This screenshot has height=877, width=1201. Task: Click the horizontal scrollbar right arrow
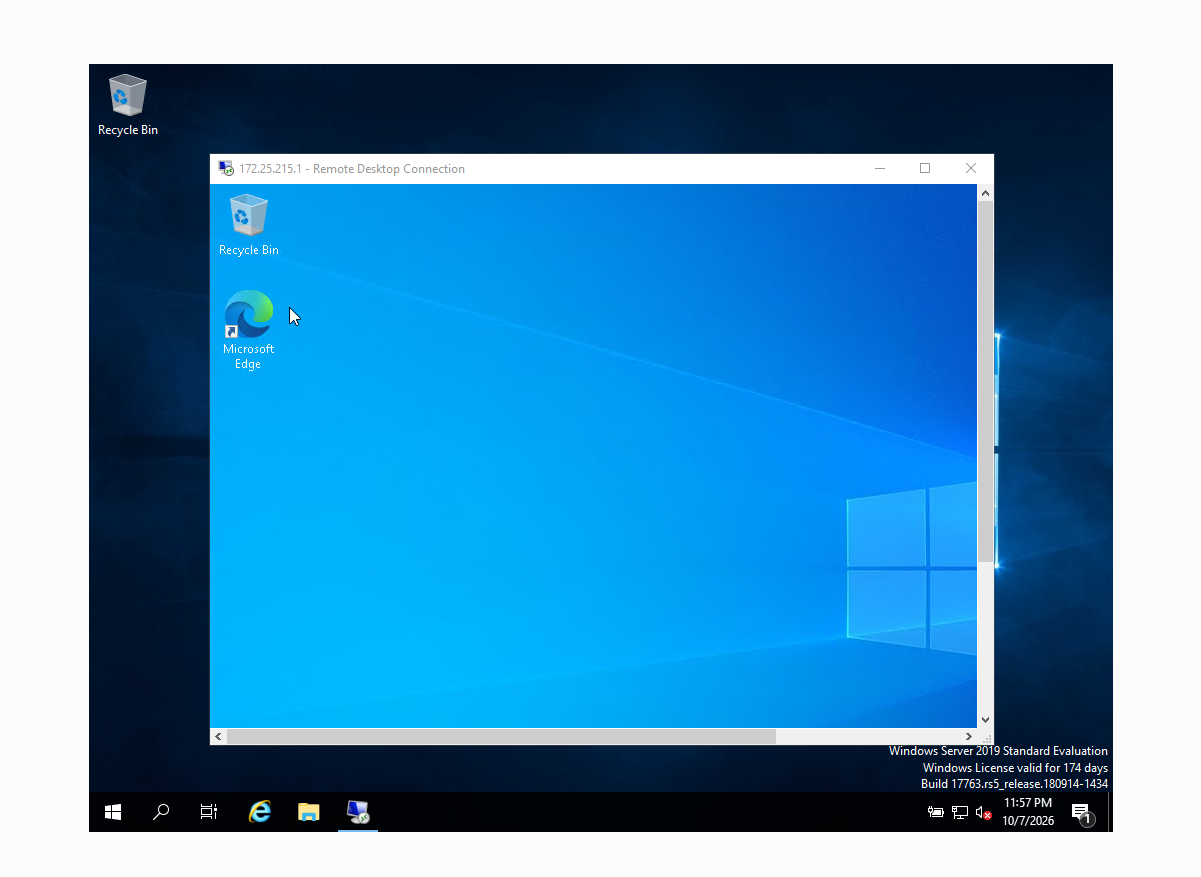click(968, 736)
